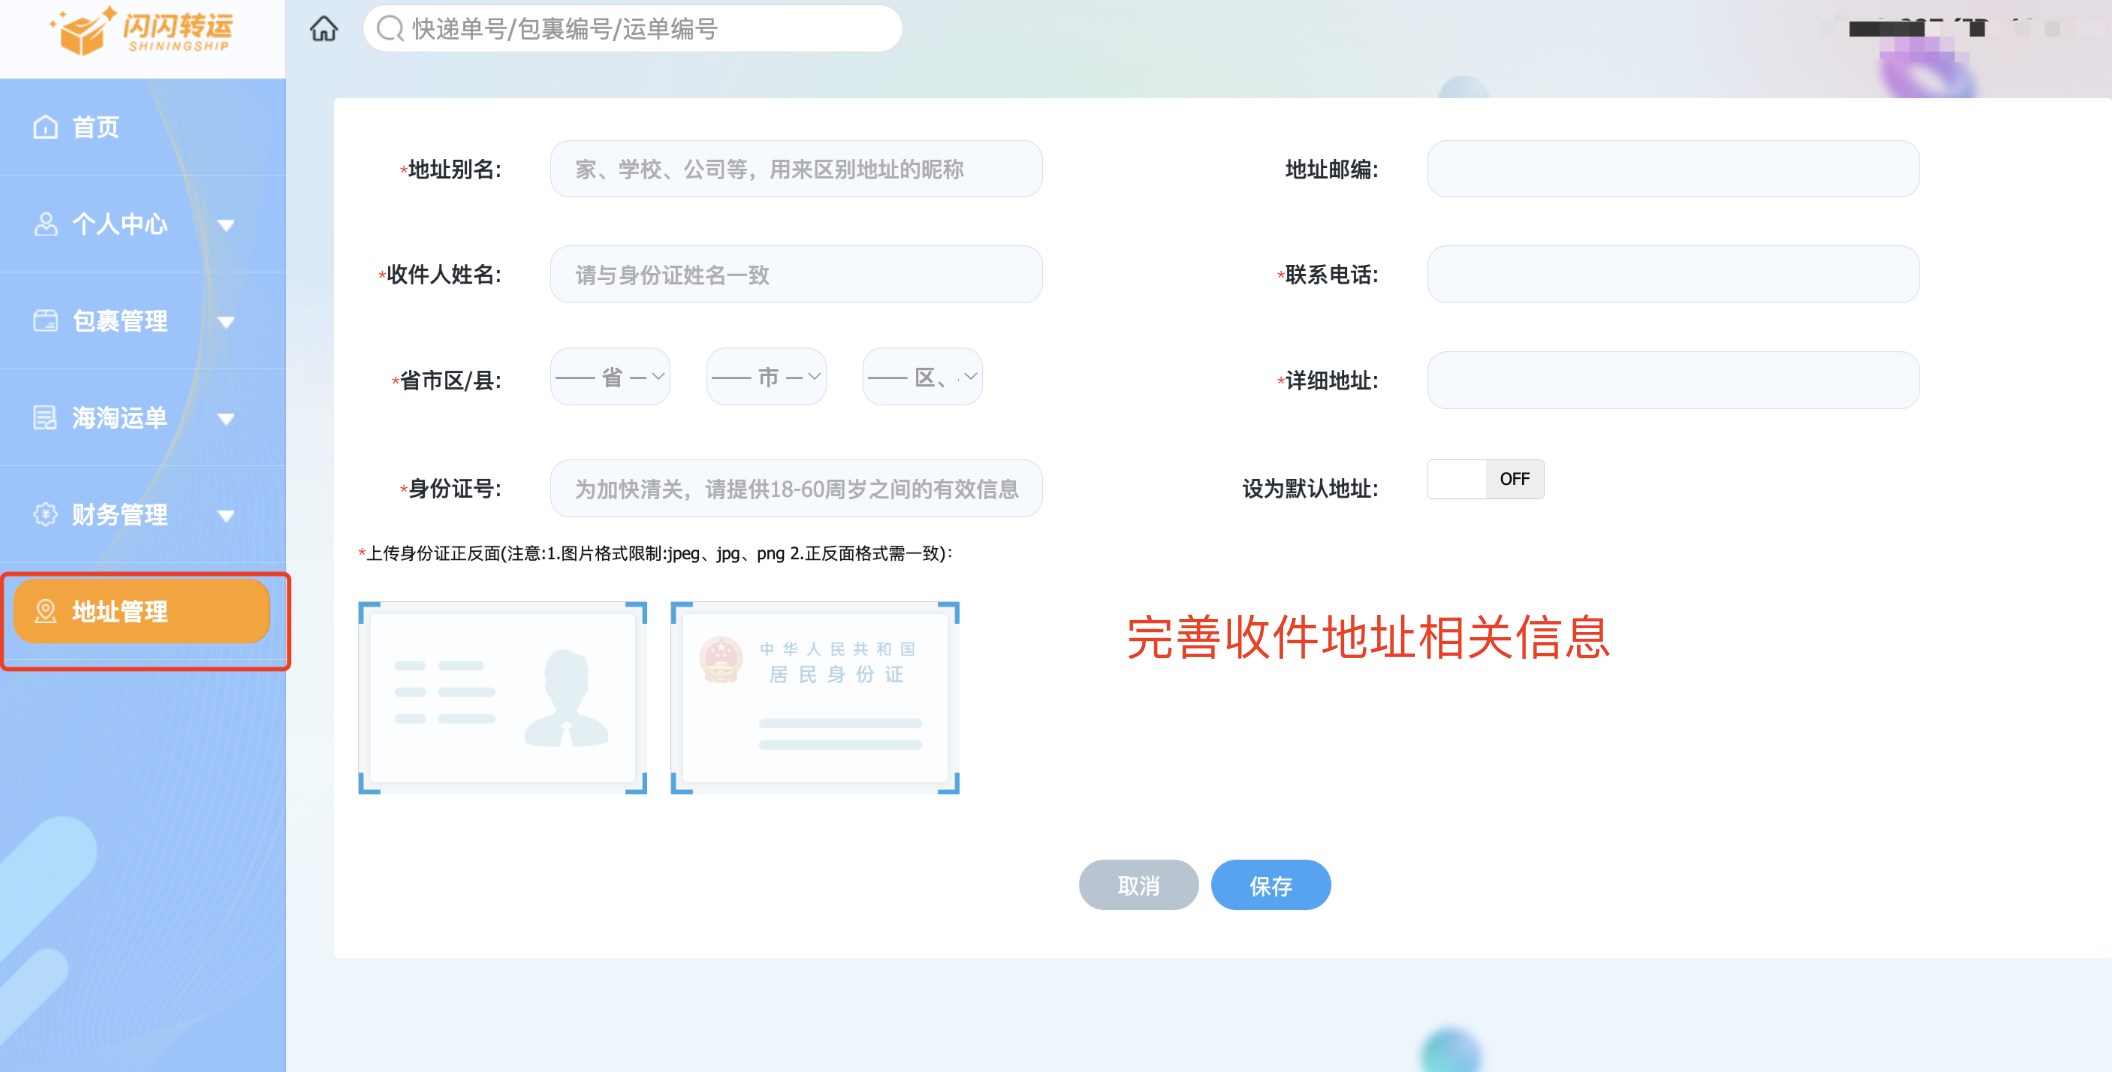
Task: Open the 市 city dropdown
Action: pyautogui.click(x=766, y=377)
